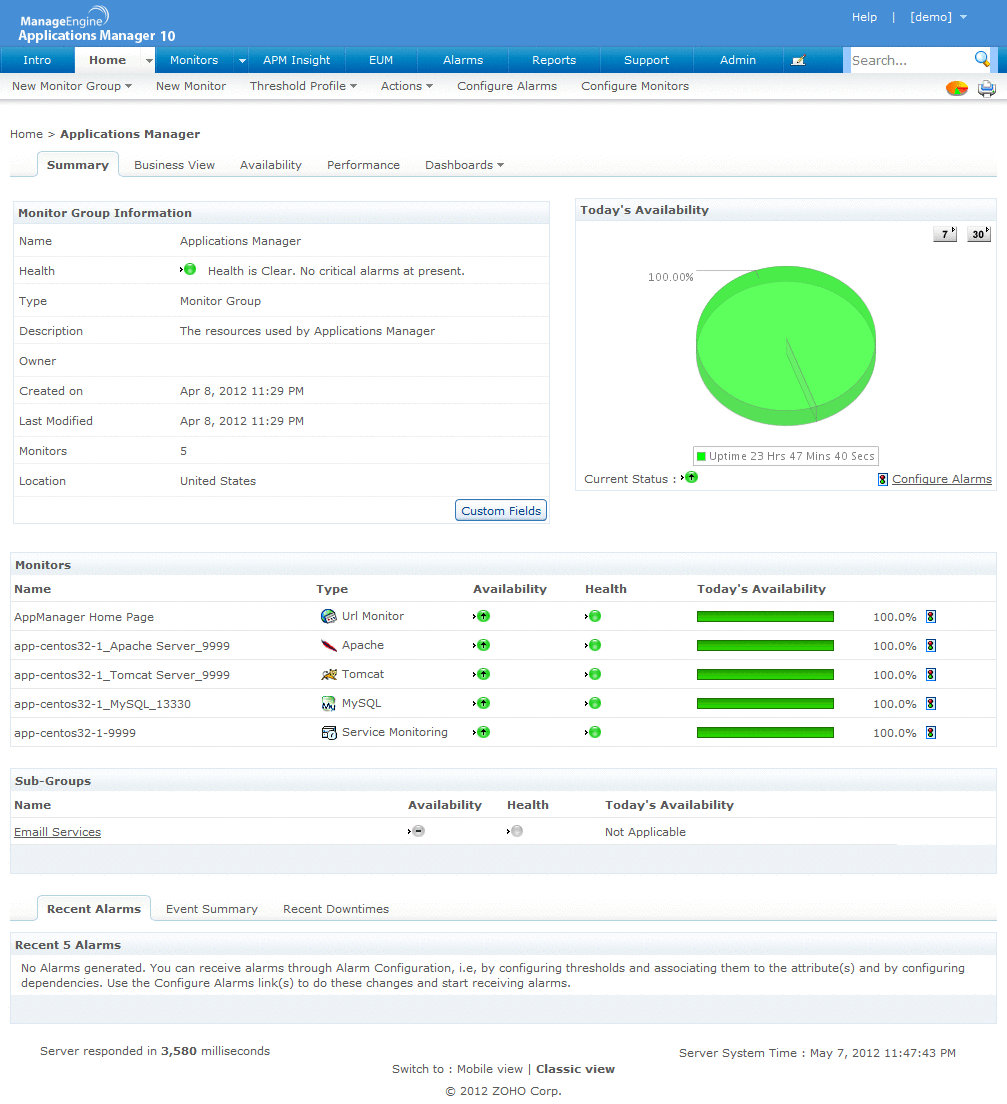This screenshot has height=1104, width=1007.
Task: Configure alarm icon for Apache Server row
Action: click(x=931, y=646)
